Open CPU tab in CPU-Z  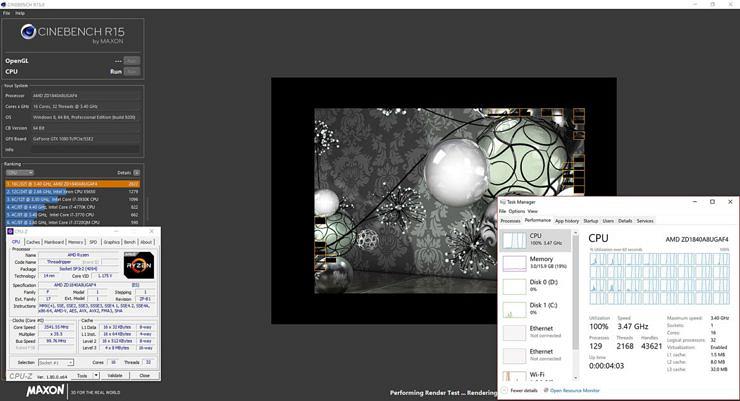pyautogui.click(x=16, y=242)
